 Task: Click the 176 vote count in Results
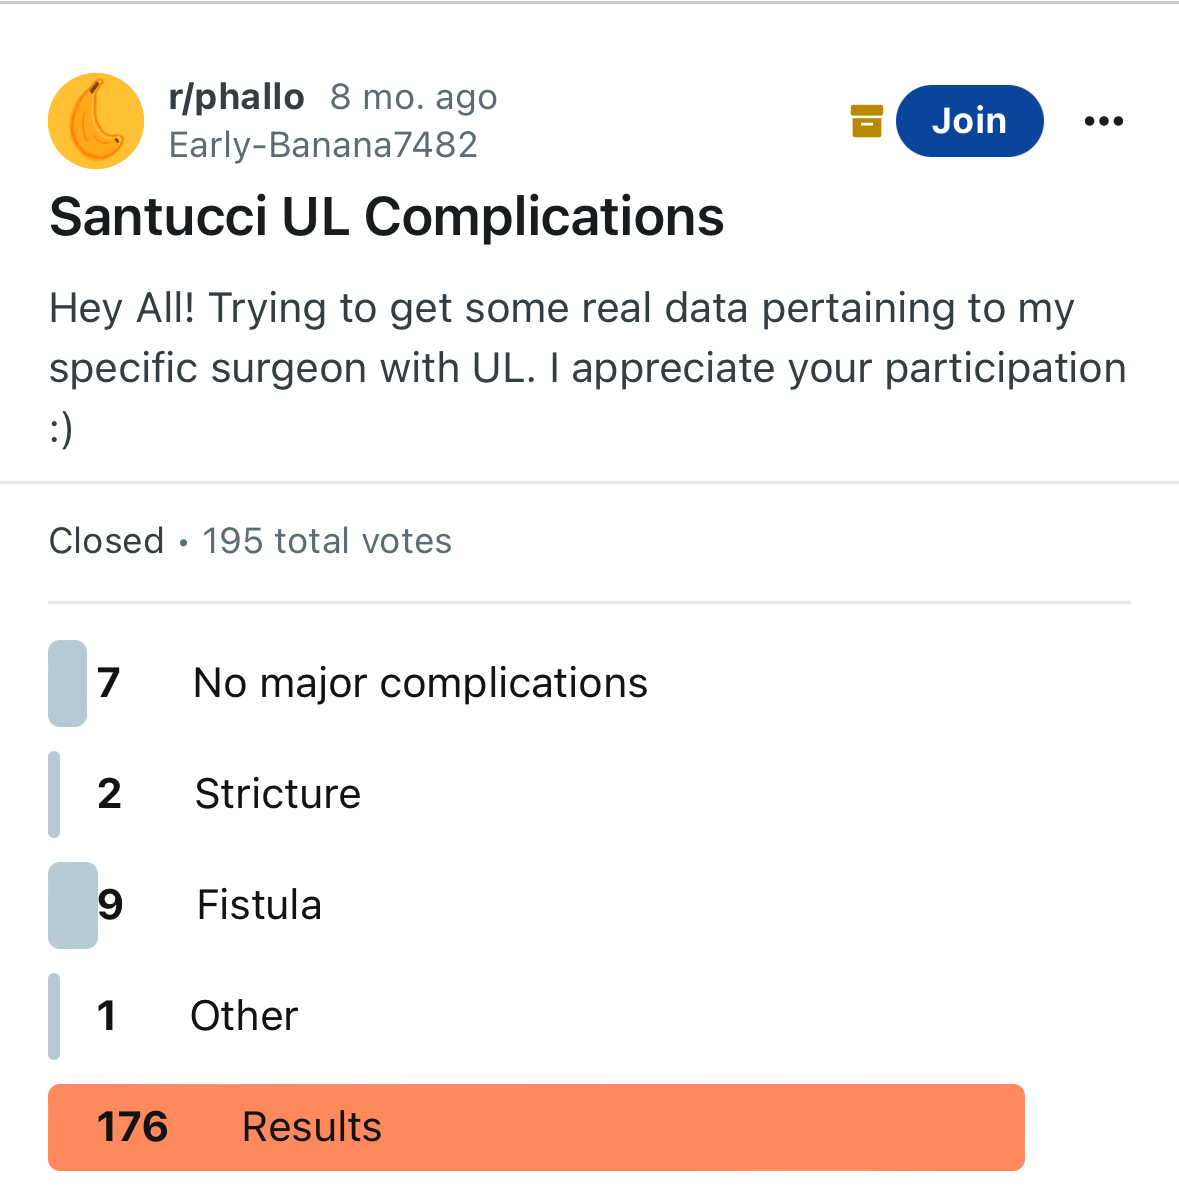point(132,1127)
